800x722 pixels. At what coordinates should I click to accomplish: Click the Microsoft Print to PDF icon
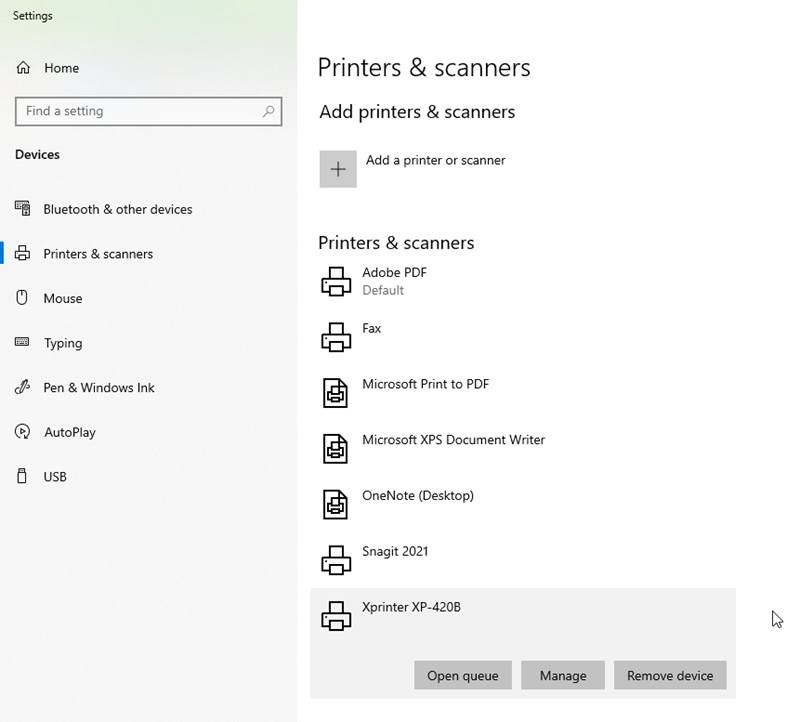[x=336, y=393]
